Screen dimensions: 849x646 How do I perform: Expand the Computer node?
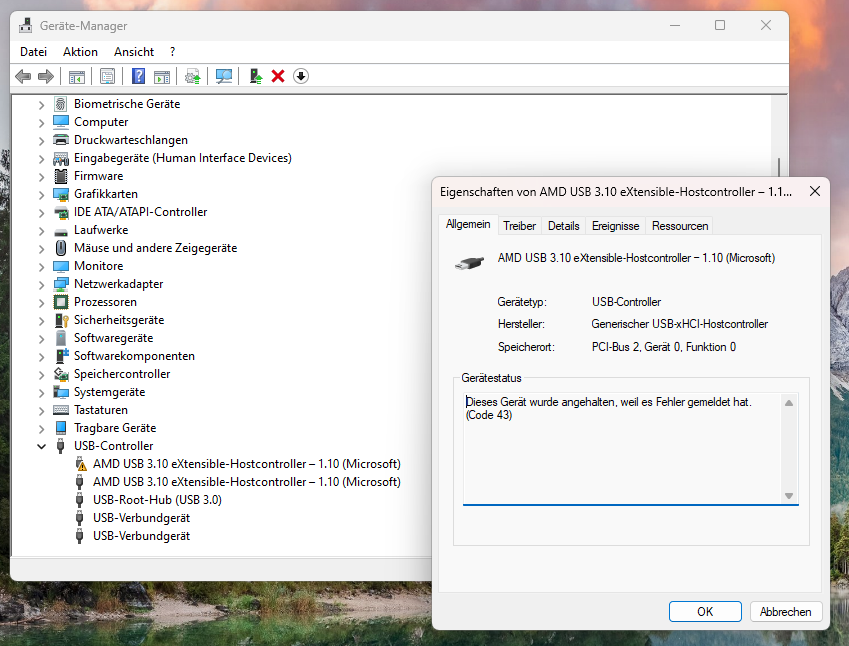pyautogui.click(x=42, y=123)
